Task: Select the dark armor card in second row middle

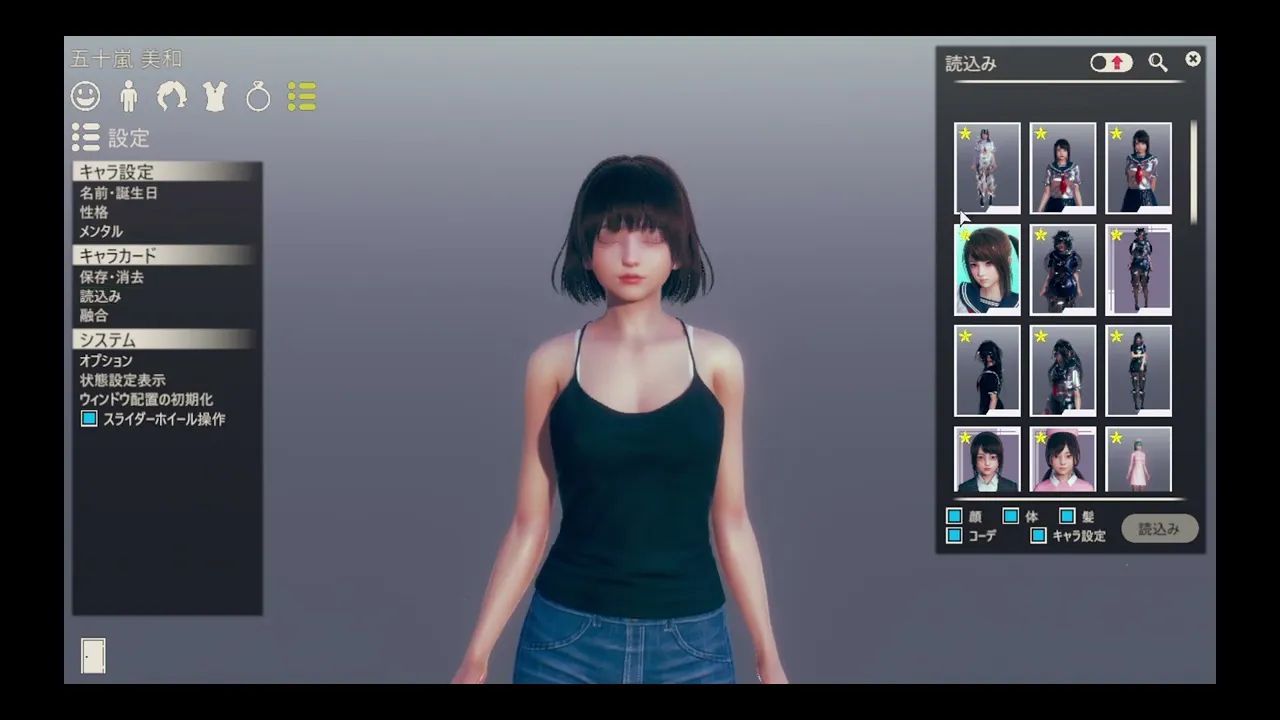Action: (1063, 270)
